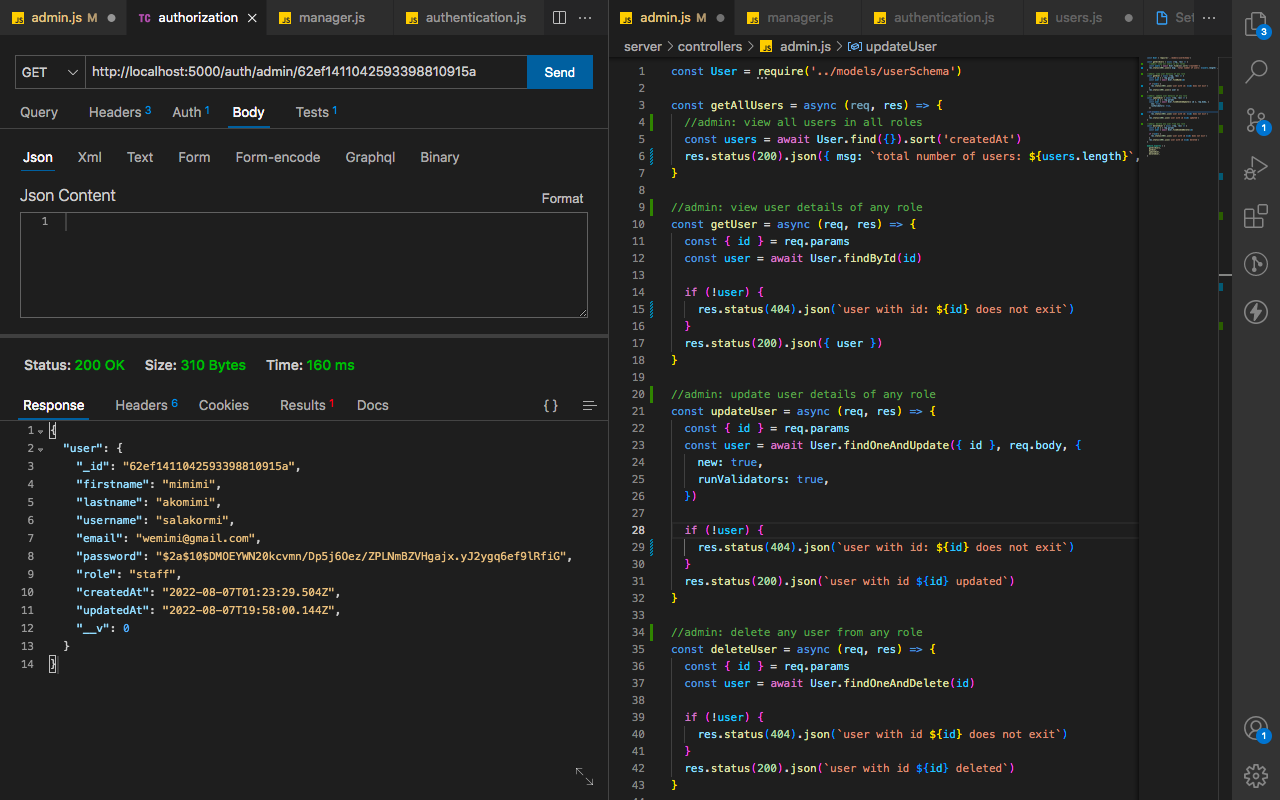The height and width of the screenshot is (800, 1280).
Task: Switch to the Auth request tab
Action: (190, 112)
